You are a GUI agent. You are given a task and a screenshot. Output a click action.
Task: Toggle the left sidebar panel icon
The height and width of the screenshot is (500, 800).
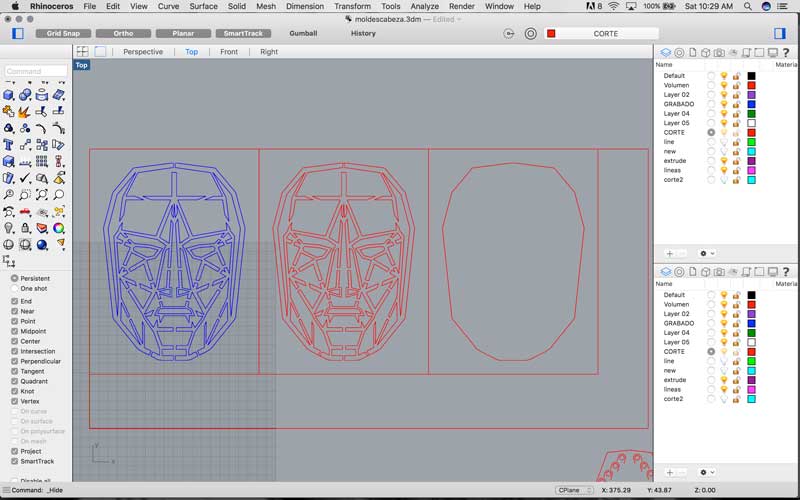click(x=18, y=33)
